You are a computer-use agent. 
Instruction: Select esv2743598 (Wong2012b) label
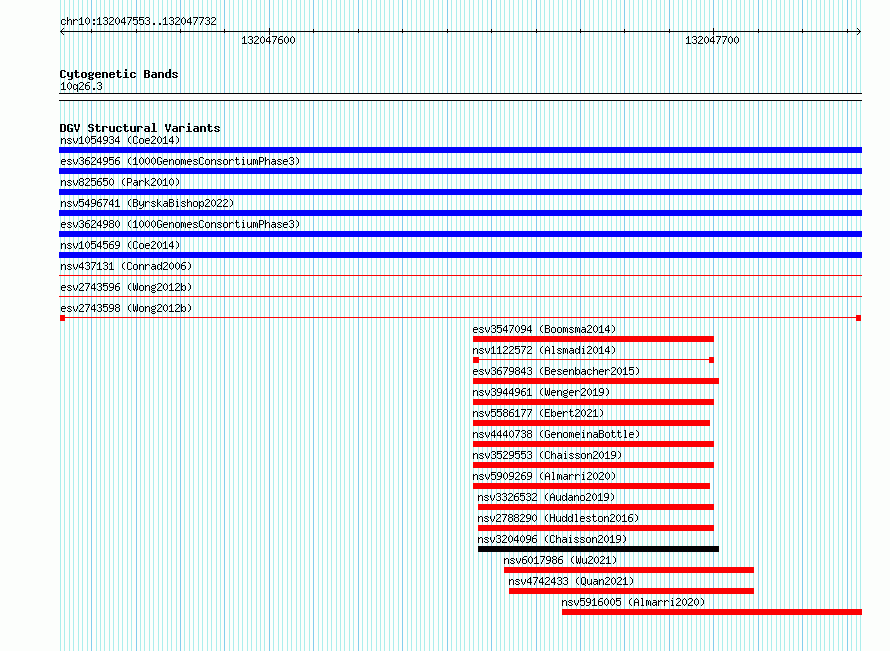point(126,308)
